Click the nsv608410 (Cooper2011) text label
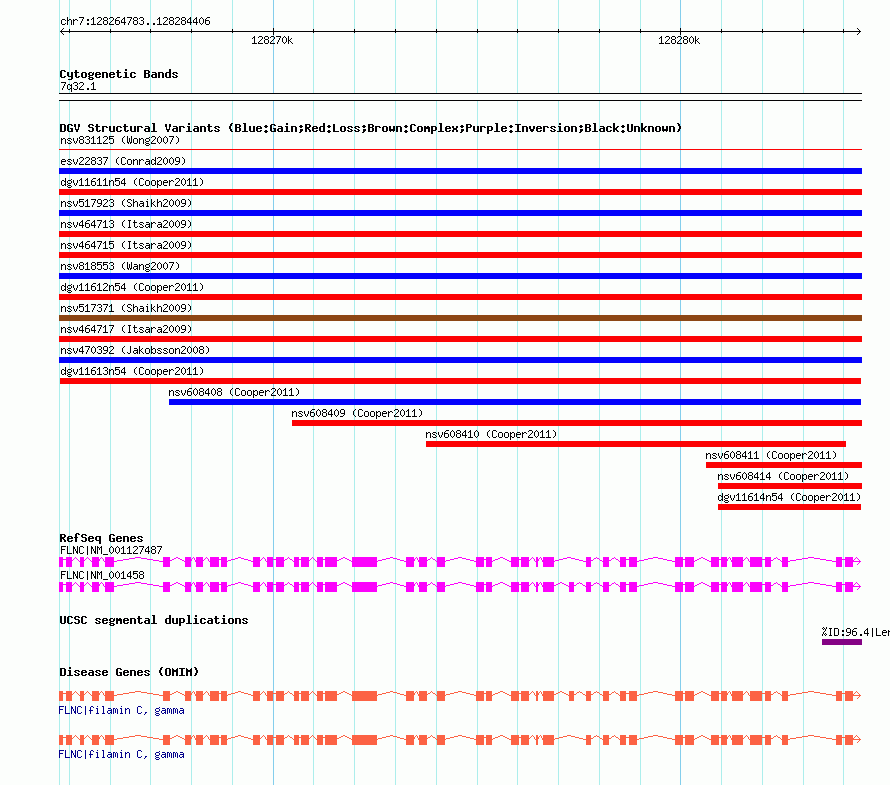The image size is (890, 785). pos(491,434)
